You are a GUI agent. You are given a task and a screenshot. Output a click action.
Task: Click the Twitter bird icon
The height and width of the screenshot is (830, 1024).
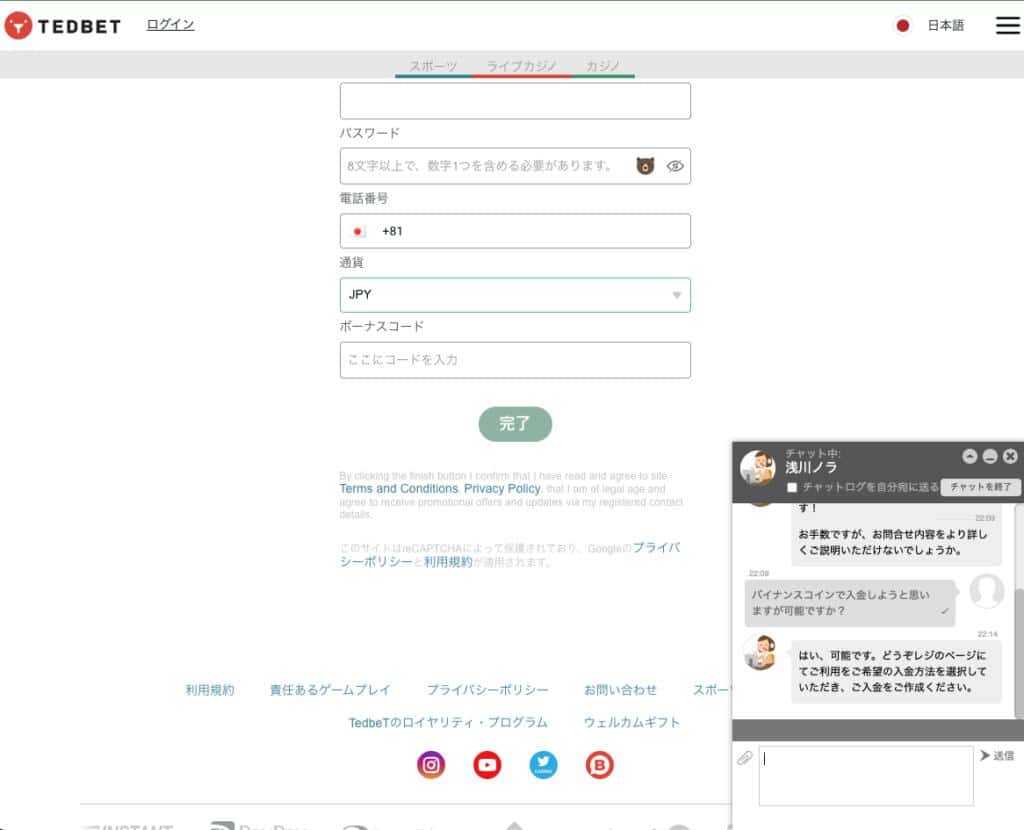543,764
